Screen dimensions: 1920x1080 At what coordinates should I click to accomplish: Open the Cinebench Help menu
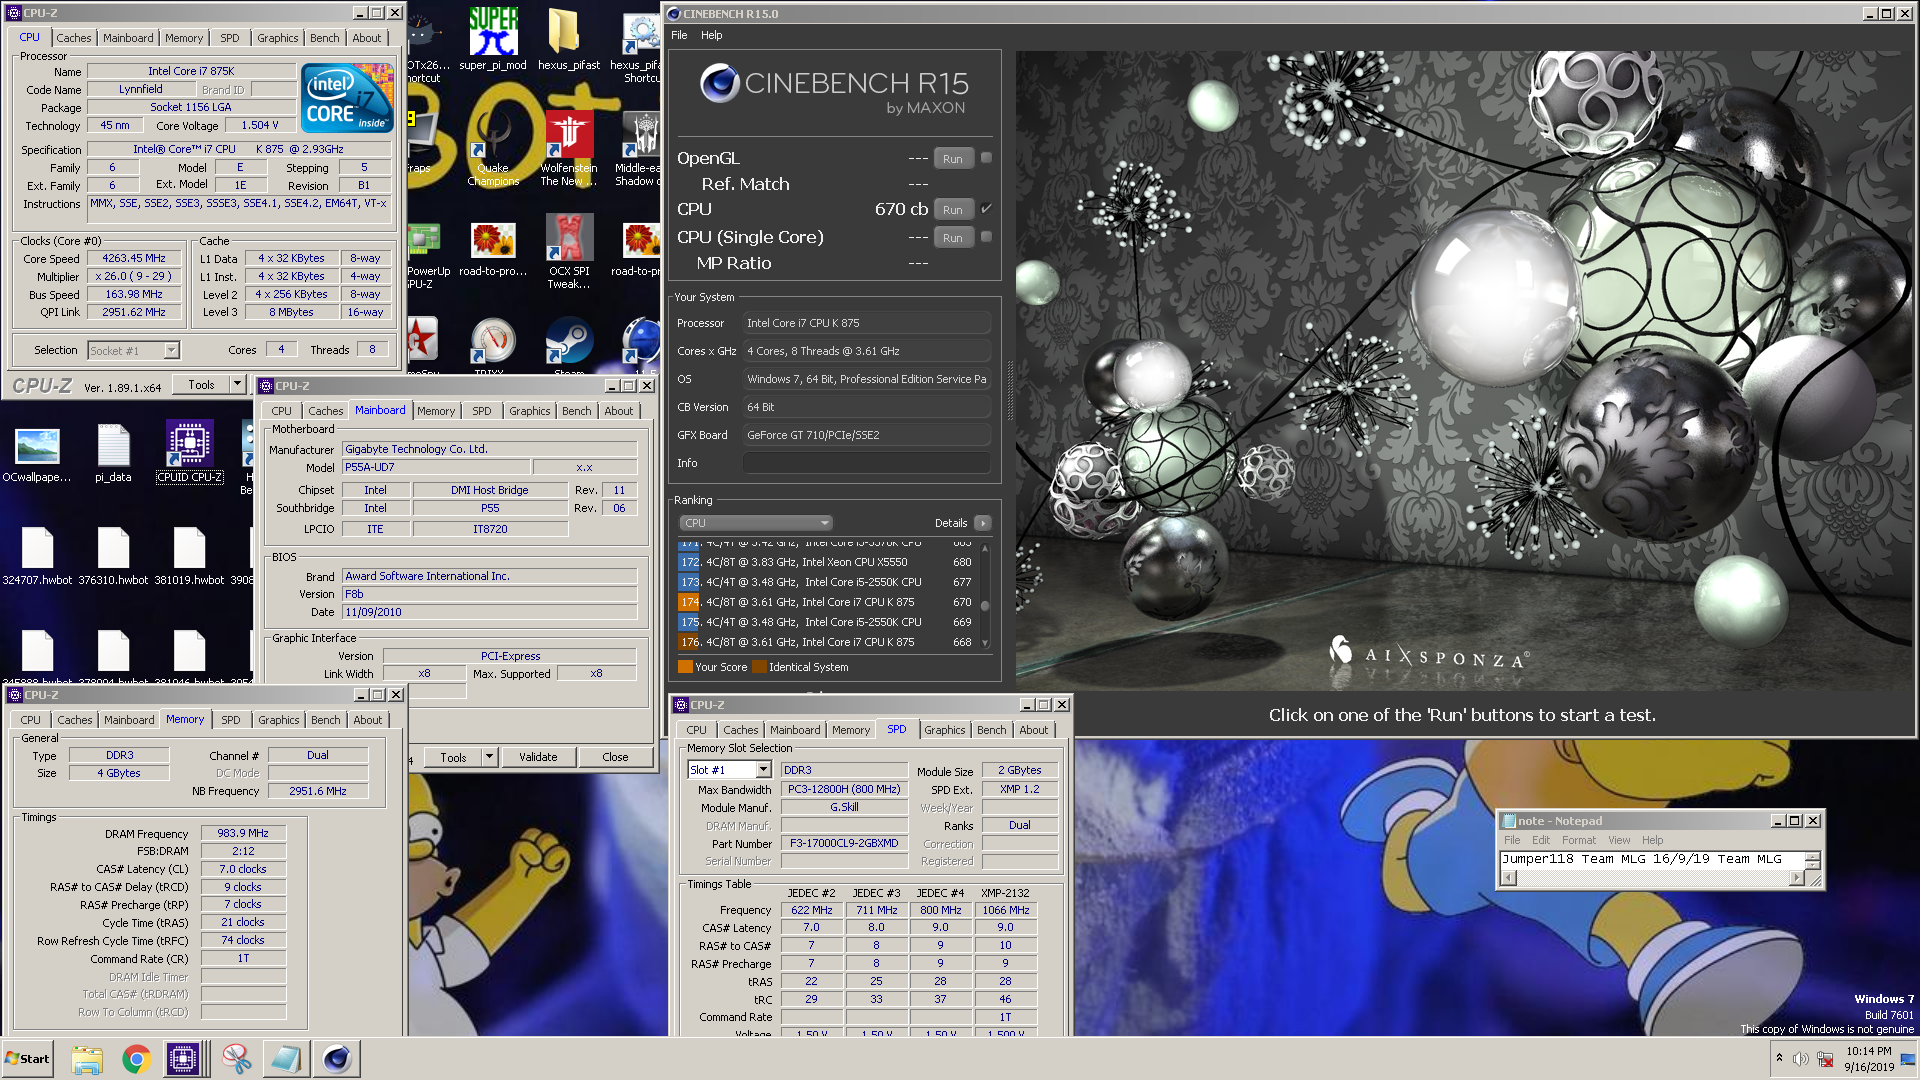point(711,35)
